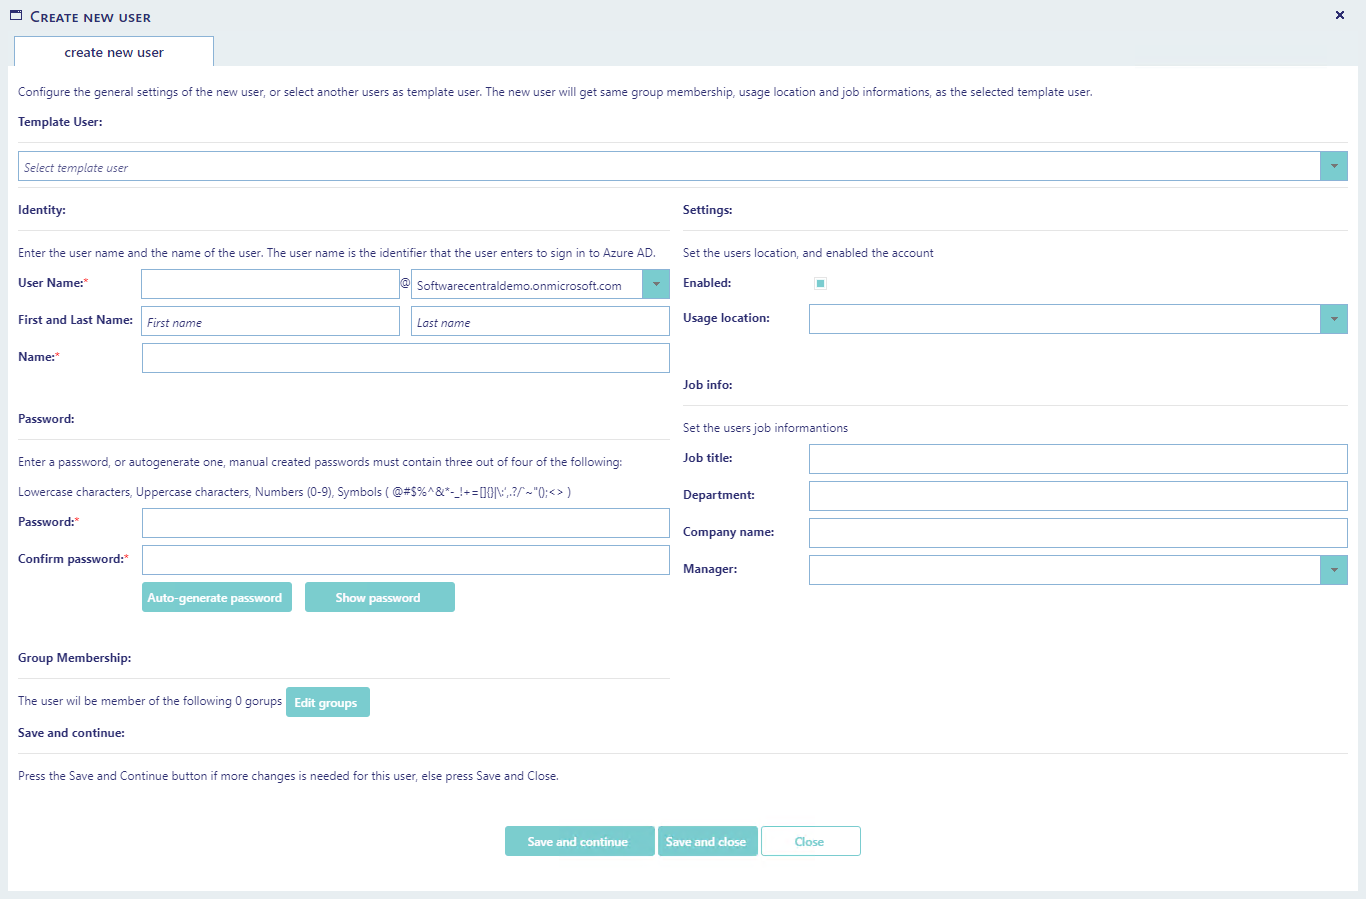Click the window icon beside Create New User title

tap(16, 16)
